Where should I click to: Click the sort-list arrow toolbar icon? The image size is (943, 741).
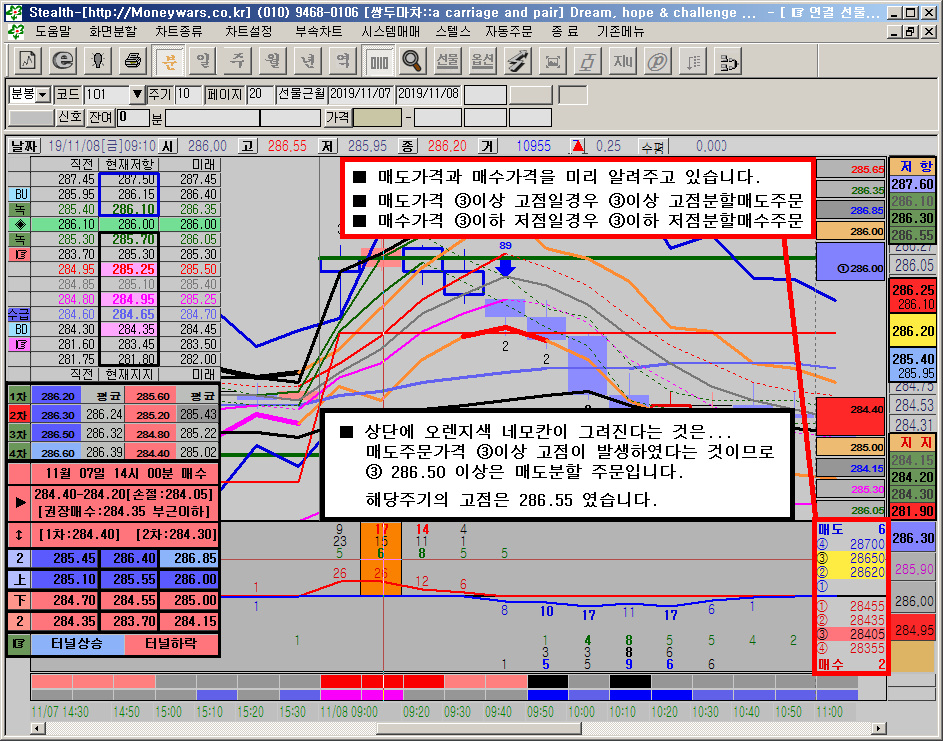click(692, 61)
